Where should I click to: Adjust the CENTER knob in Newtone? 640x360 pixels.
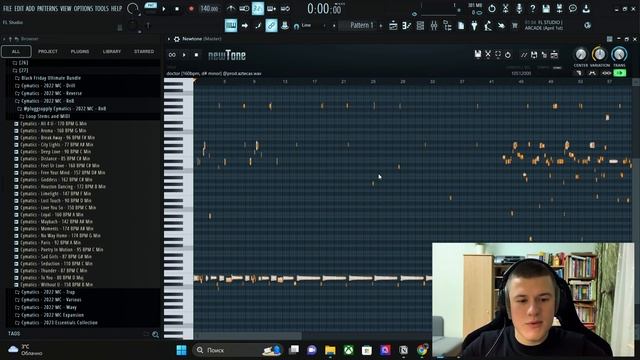click(580, 54)
